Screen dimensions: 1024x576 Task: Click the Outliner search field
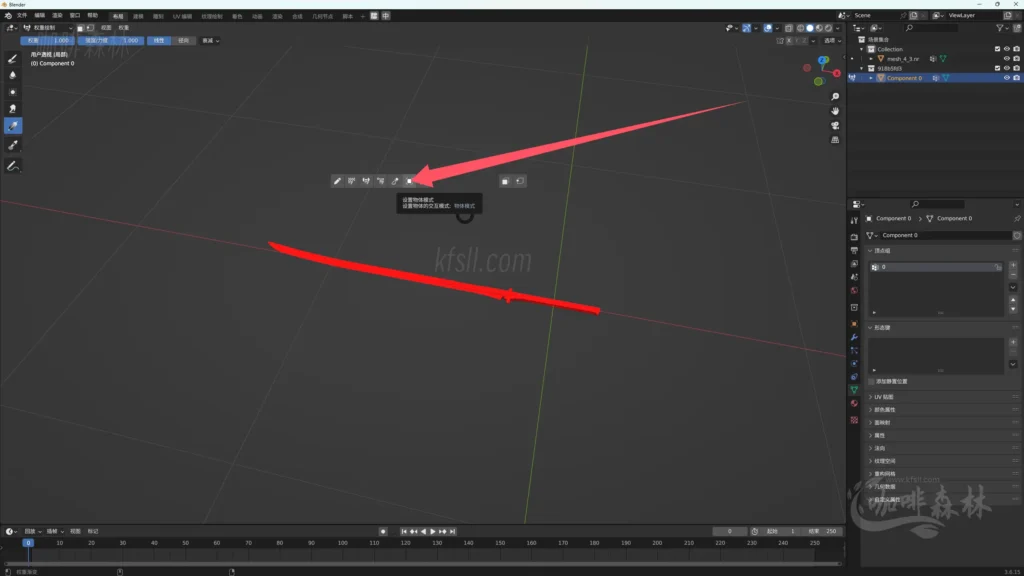930,27
